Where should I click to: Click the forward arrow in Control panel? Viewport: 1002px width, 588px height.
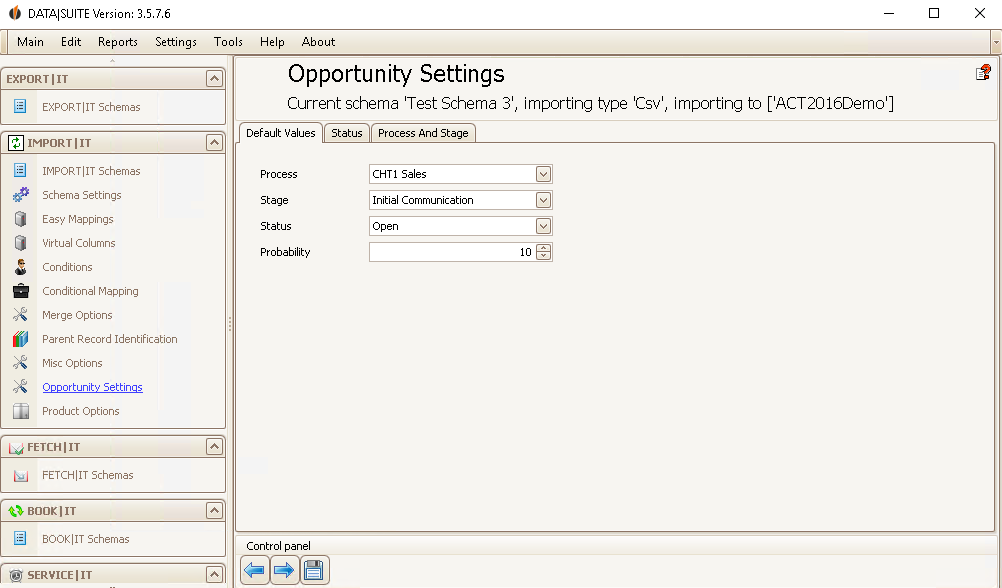coord(284,569)
